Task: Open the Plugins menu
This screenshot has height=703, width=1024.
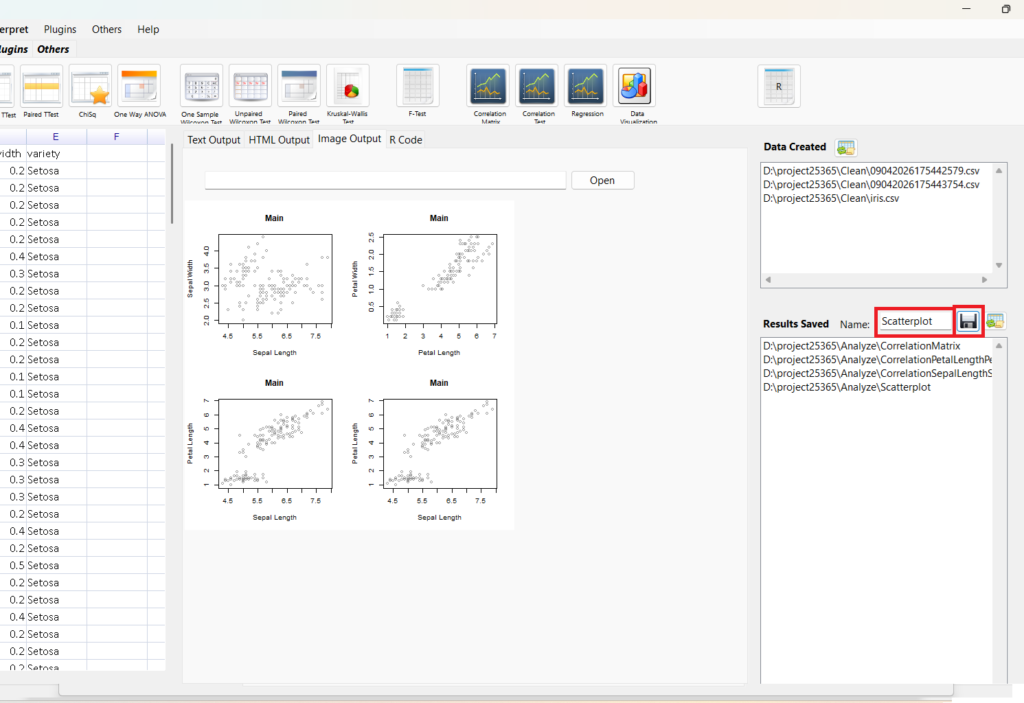Action: (60, 30)
